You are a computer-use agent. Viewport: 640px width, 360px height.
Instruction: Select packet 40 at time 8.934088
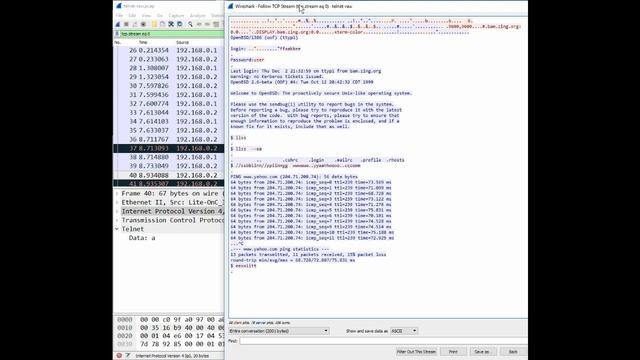coord(169,175)
